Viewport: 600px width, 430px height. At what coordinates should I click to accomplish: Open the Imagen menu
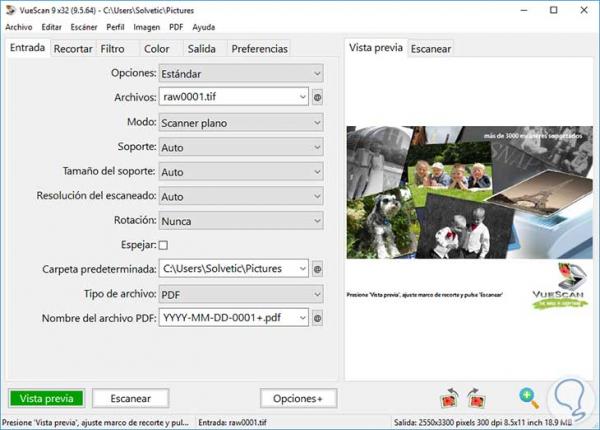pyautogui.click(x=147, y=27)
